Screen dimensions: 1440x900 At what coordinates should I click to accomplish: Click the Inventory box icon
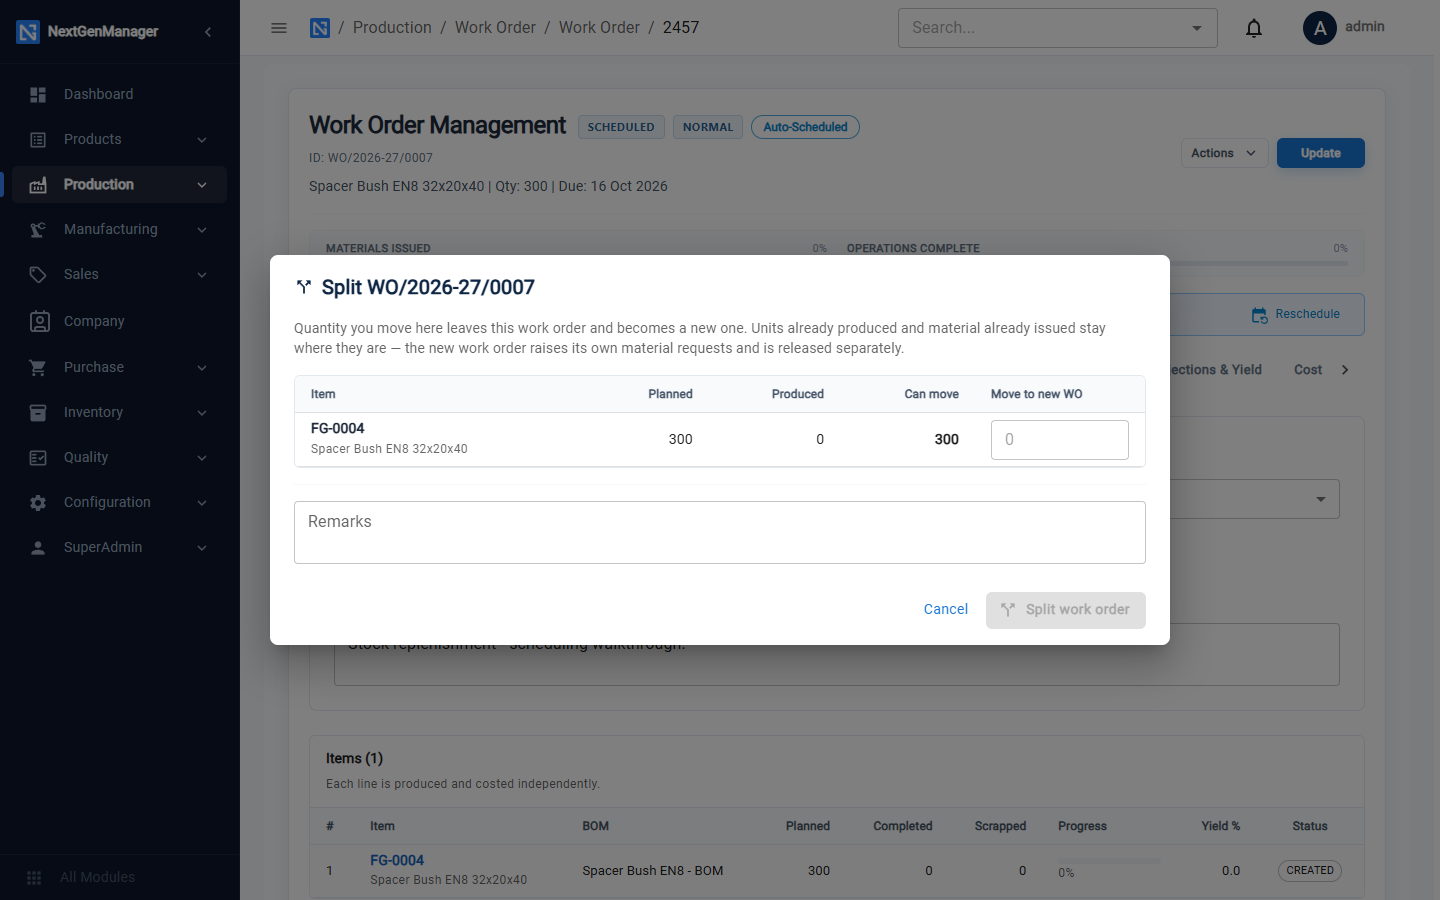tap(38, 412)
